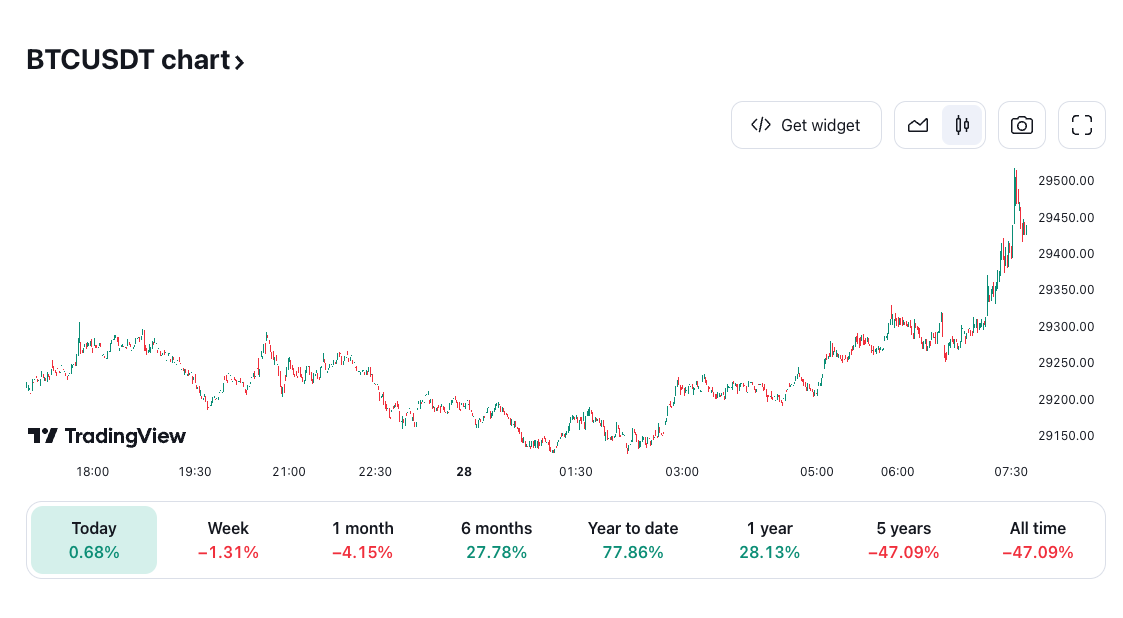Image resolution: width=1123 pixels, height=618 pixels.
Task: Choose the Year to date range
Action: (632, 540)
